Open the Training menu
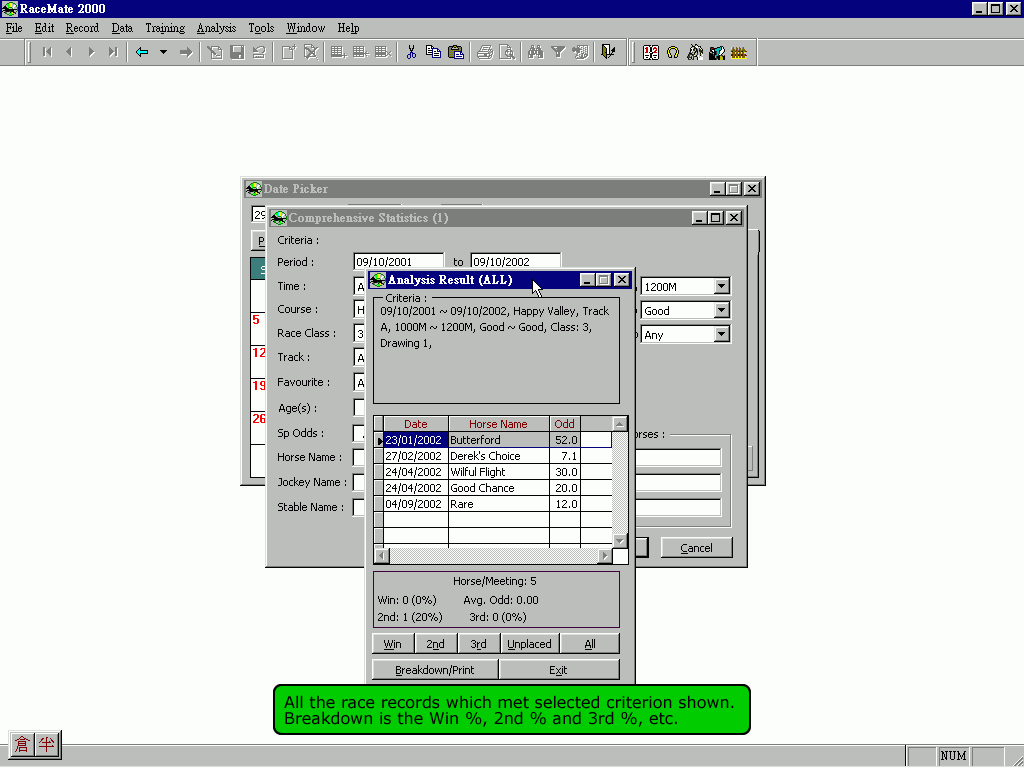The image size is (1024, 768). point(165,28)
